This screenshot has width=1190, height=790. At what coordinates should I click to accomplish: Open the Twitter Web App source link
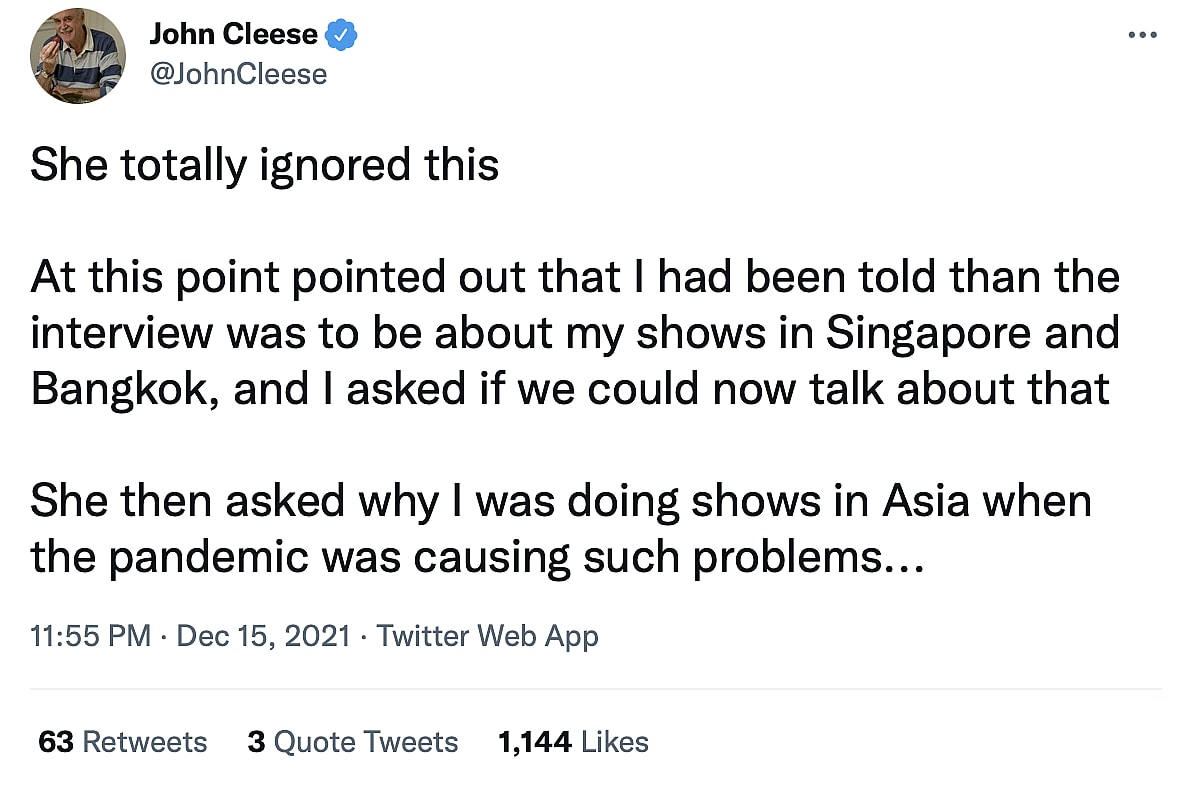pos(487,636)
